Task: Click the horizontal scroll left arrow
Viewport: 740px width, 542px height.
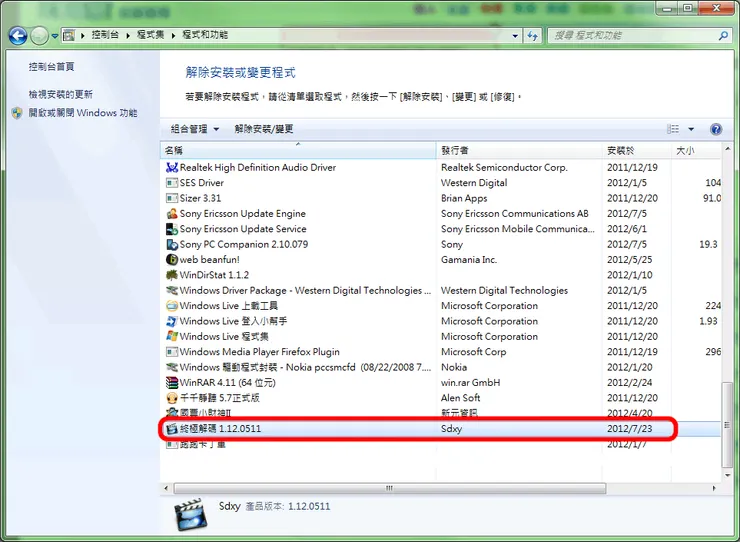Action: (x=166, y=488)
